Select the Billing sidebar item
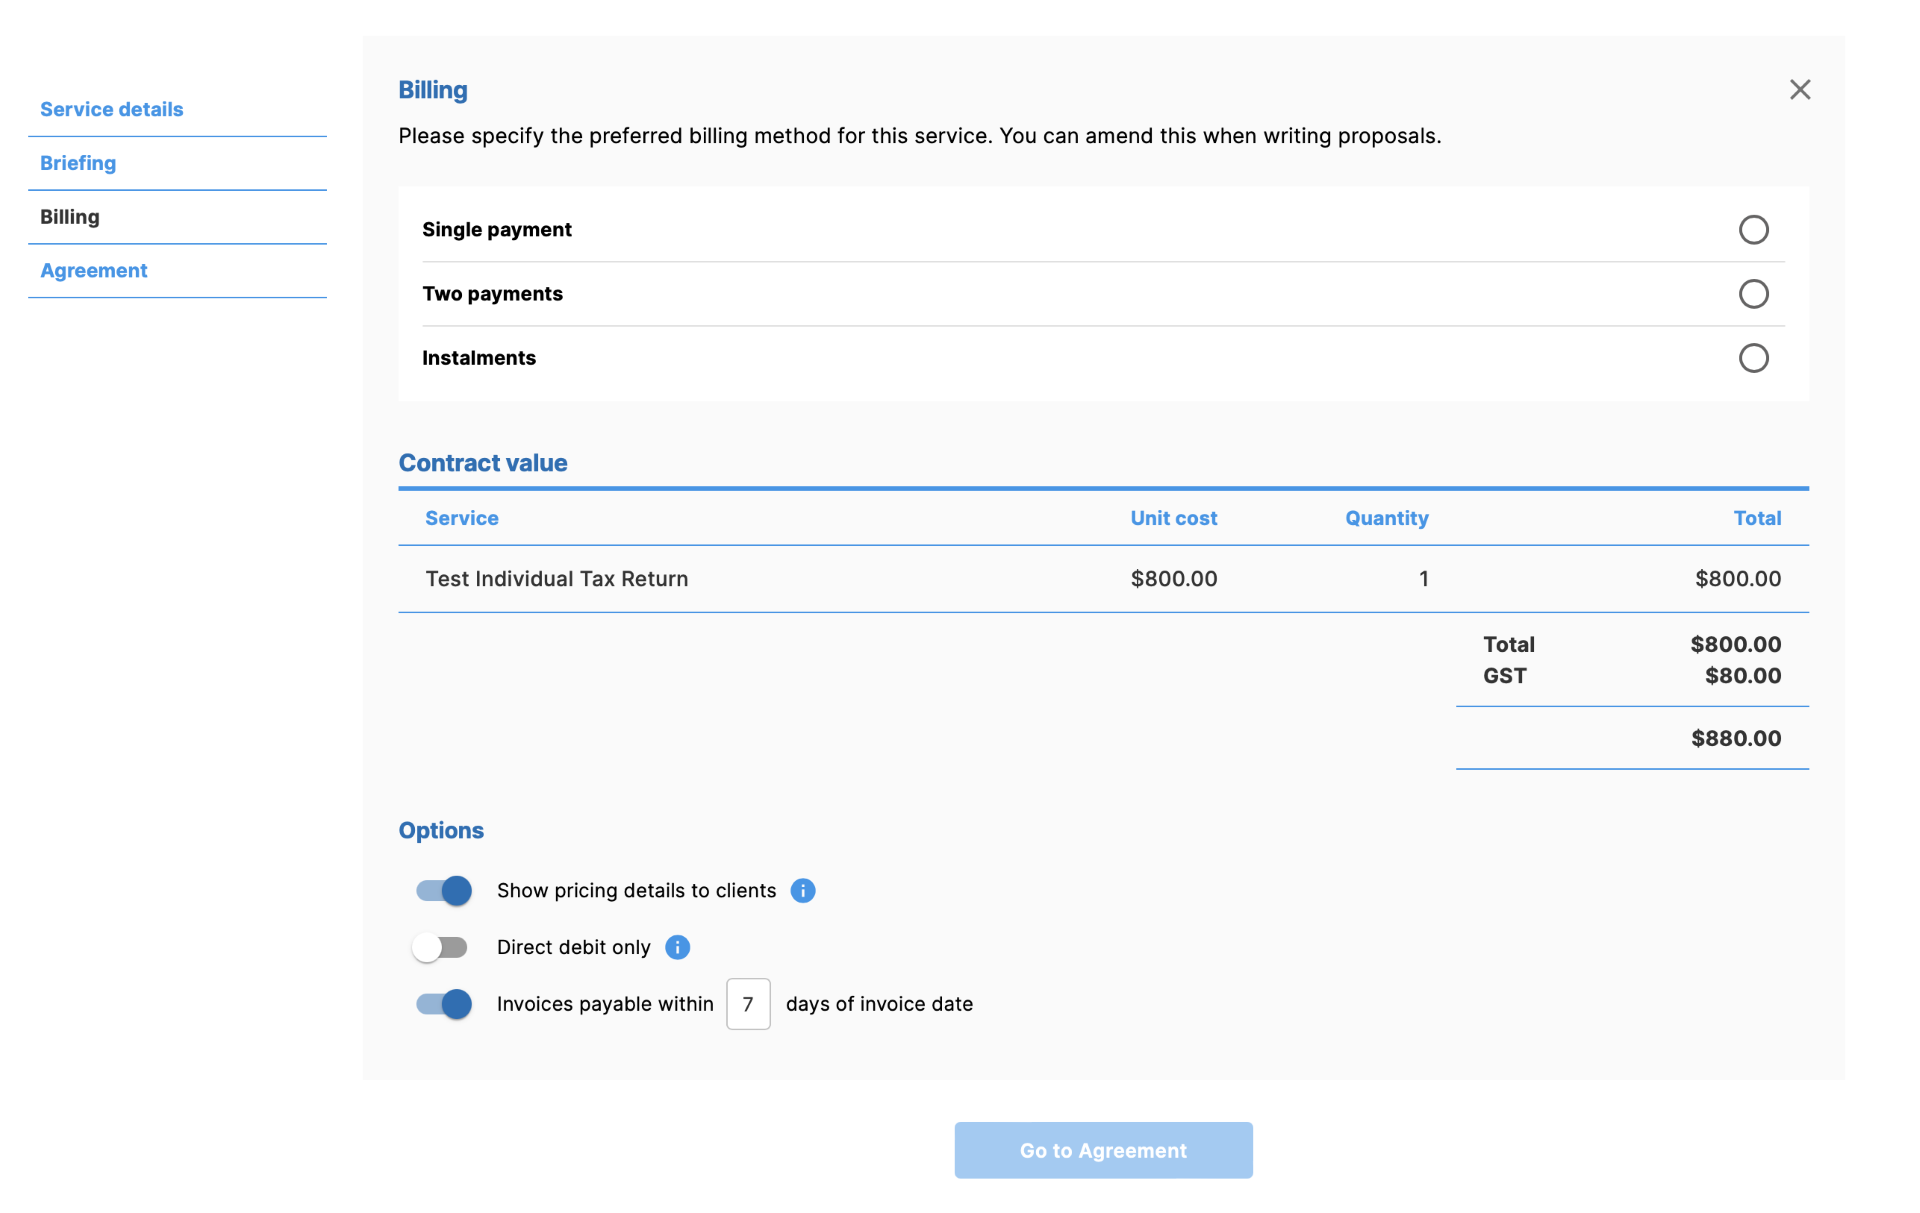This screenshot has height=1213, width=1920. (x=70, y=217)
